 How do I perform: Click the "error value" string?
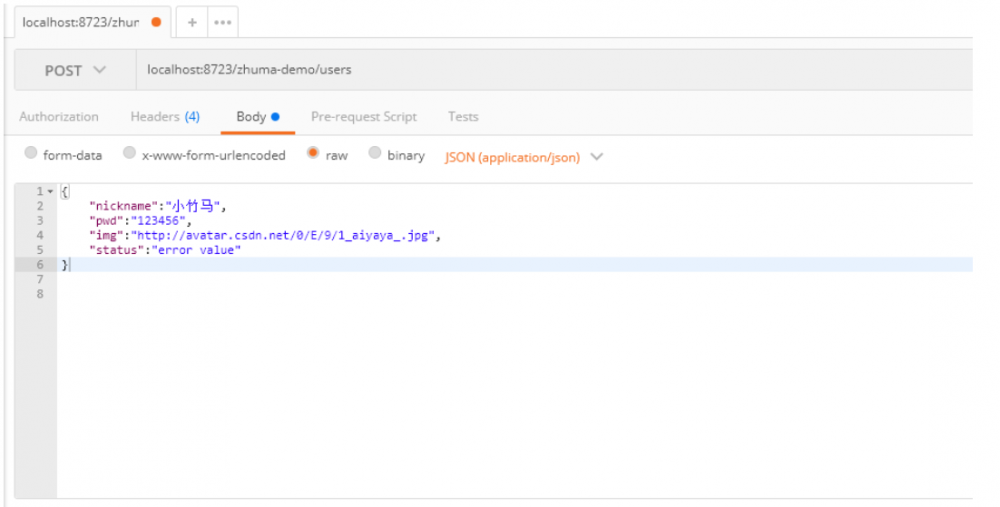click(196, 250)
